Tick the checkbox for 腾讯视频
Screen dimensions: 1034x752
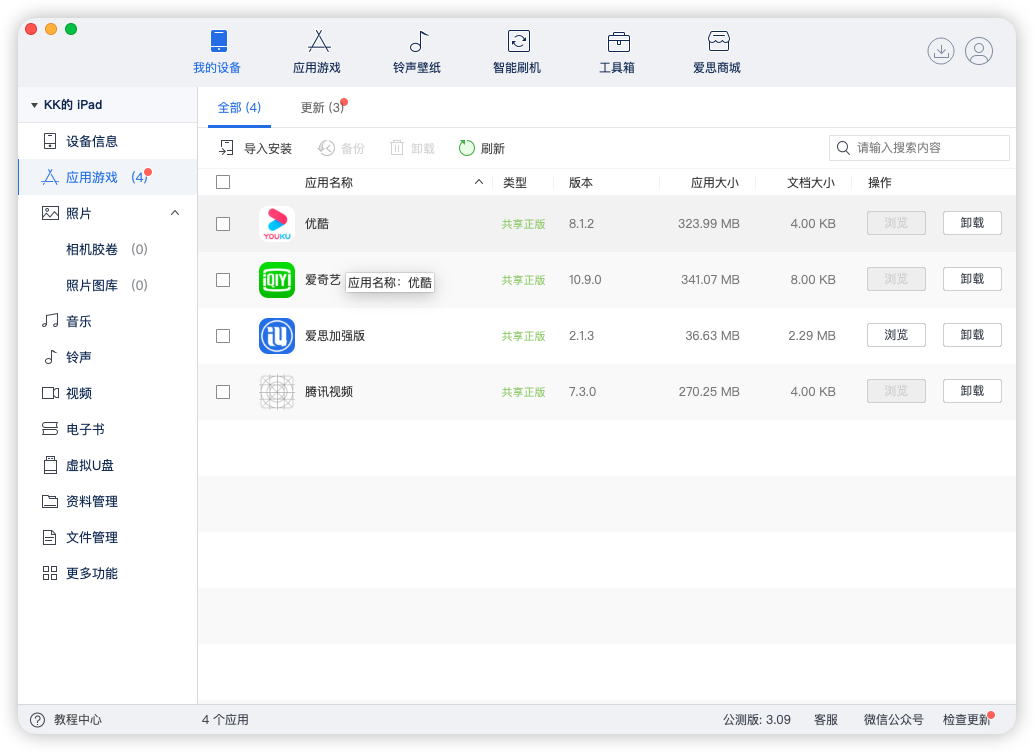[223, 391]
